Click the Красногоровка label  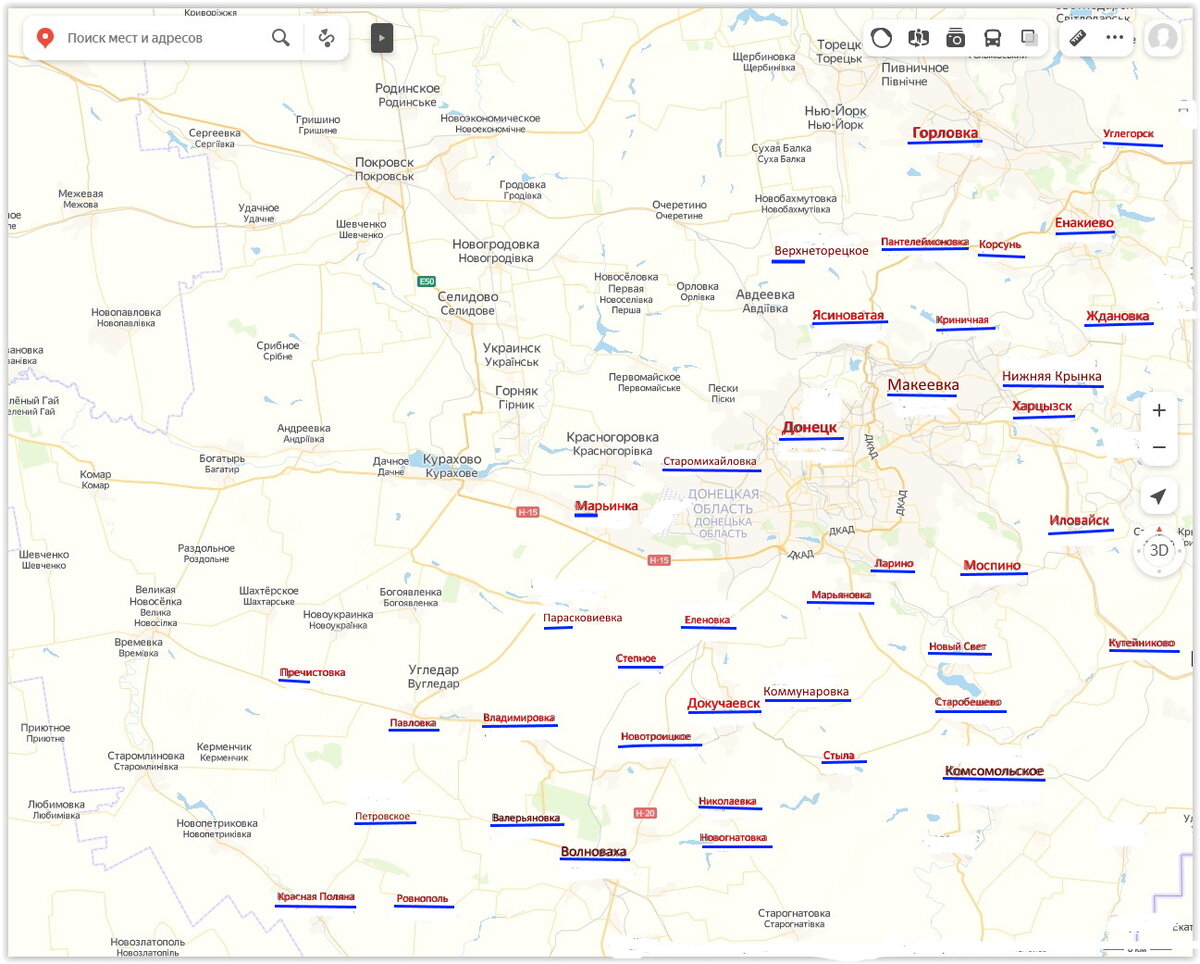612,437
